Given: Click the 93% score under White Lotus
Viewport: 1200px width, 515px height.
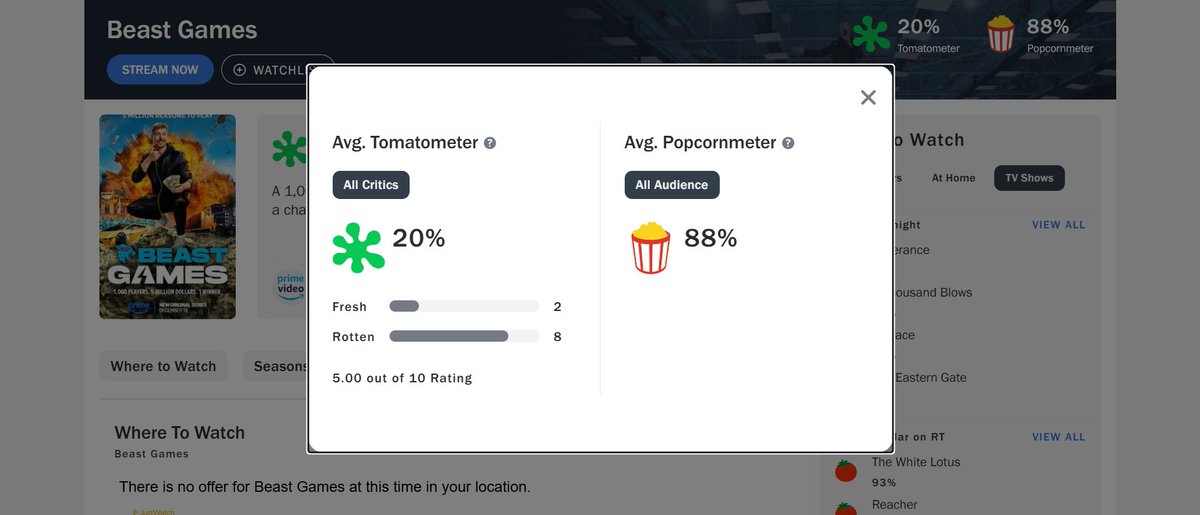Looking at the screenshot, I should [x=884, y=482].
